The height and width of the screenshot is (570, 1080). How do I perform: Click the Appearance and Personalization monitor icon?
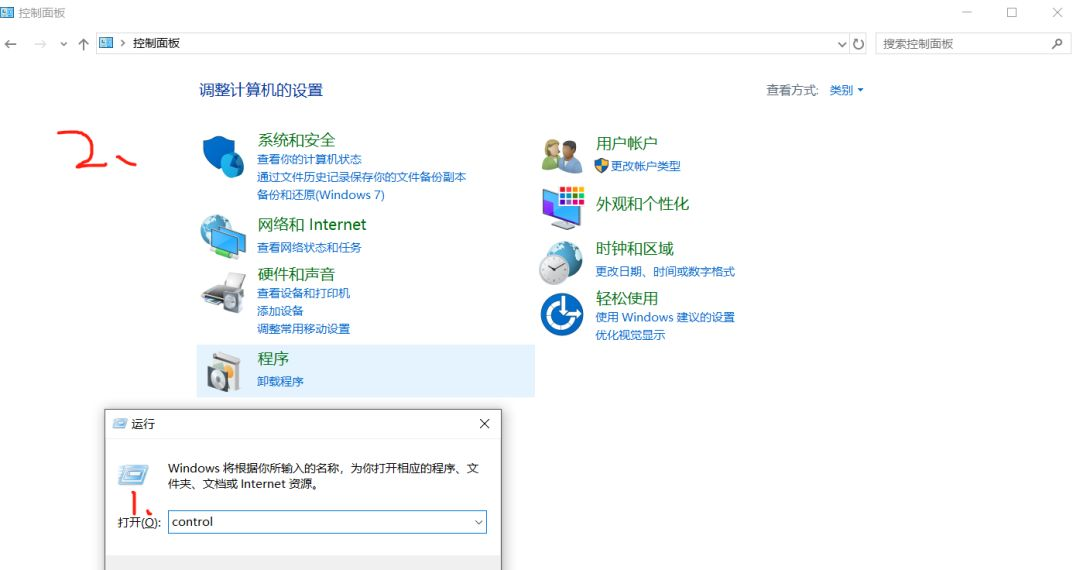tap(563, 207)
